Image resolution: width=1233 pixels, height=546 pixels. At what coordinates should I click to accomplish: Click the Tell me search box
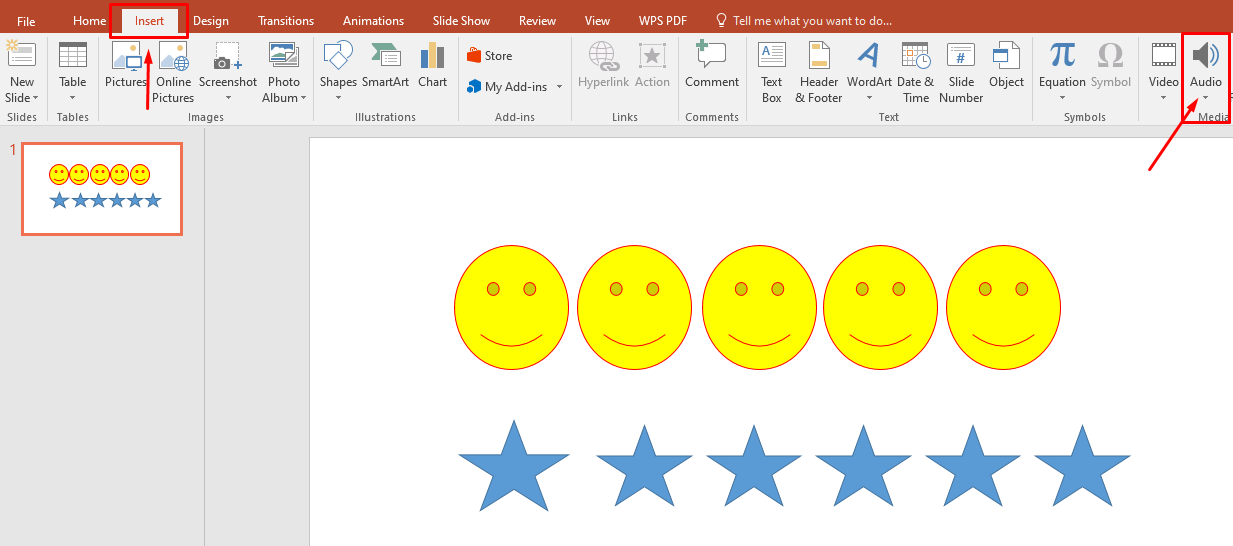click(x=811, y=21)
